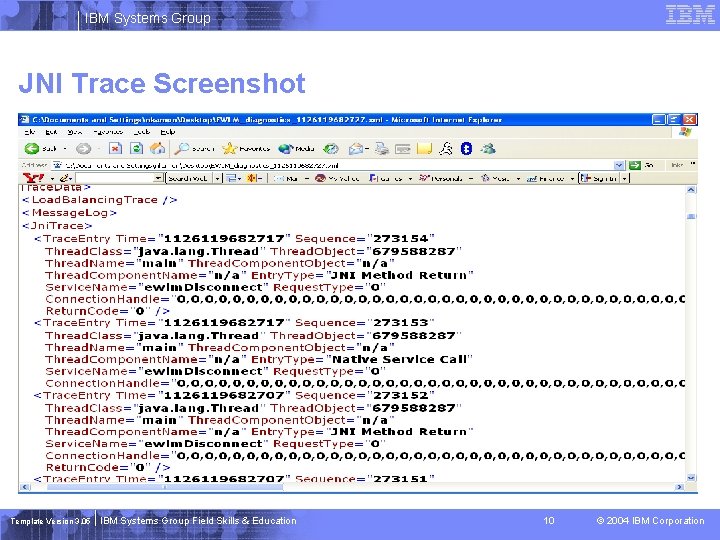Open the Yahoo Movies dropdown arrow
Screen dimensions: 720x540
click(518, 178)
